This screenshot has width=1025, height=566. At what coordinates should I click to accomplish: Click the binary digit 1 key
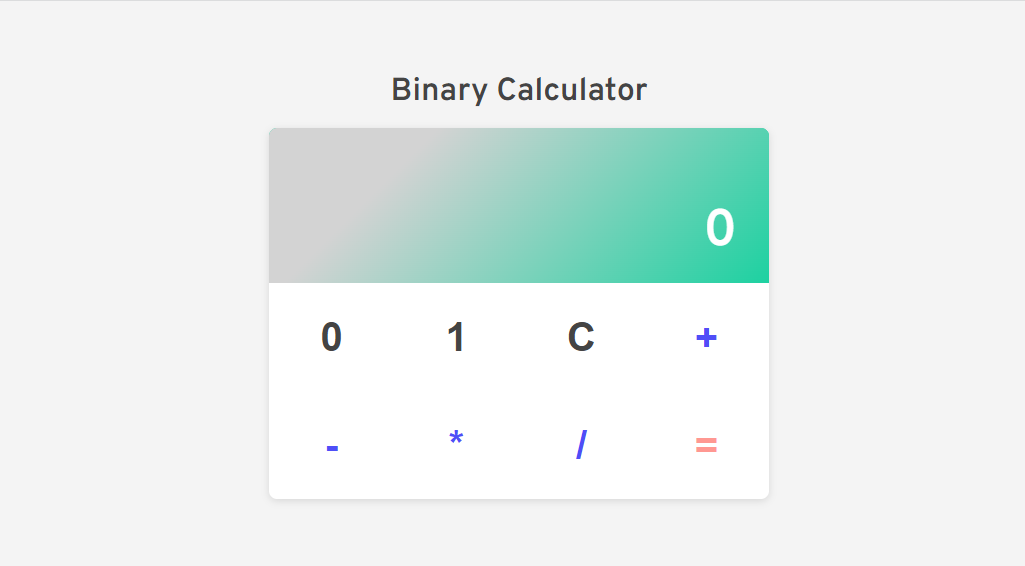pyautogui.click(x=456, y=337)
